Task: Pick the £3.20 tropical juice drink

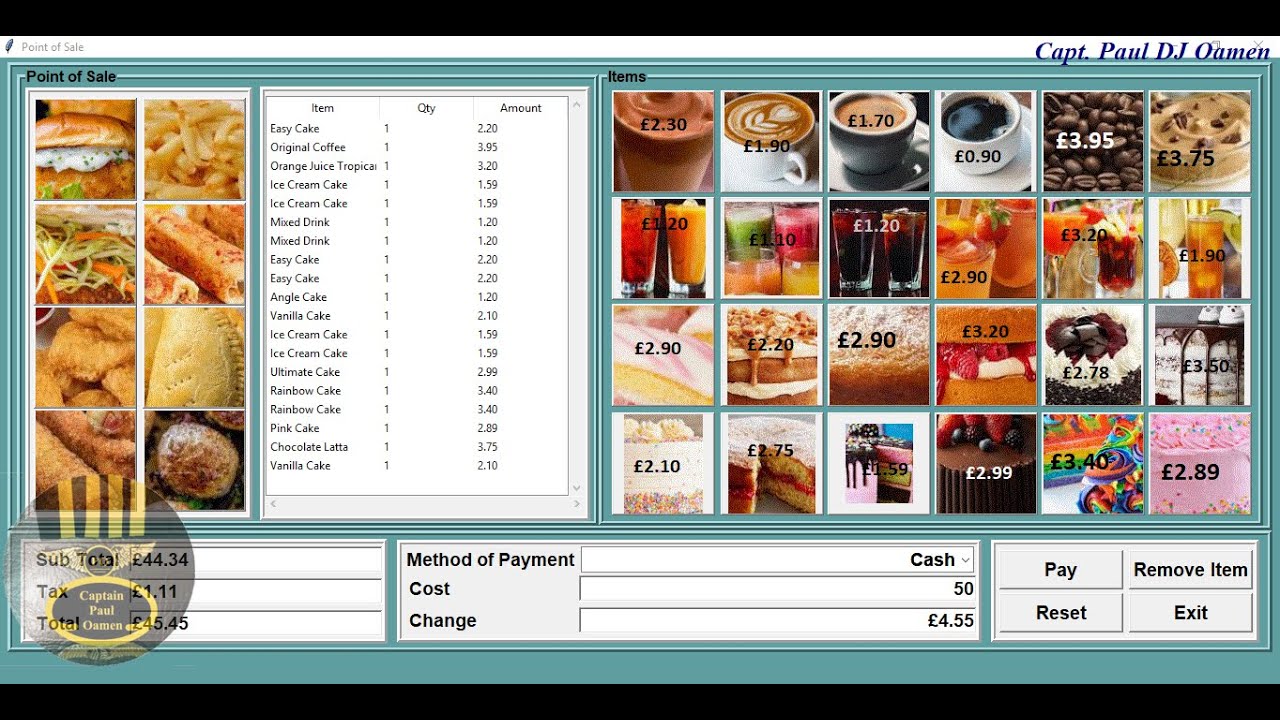Action: point(1093,248)
